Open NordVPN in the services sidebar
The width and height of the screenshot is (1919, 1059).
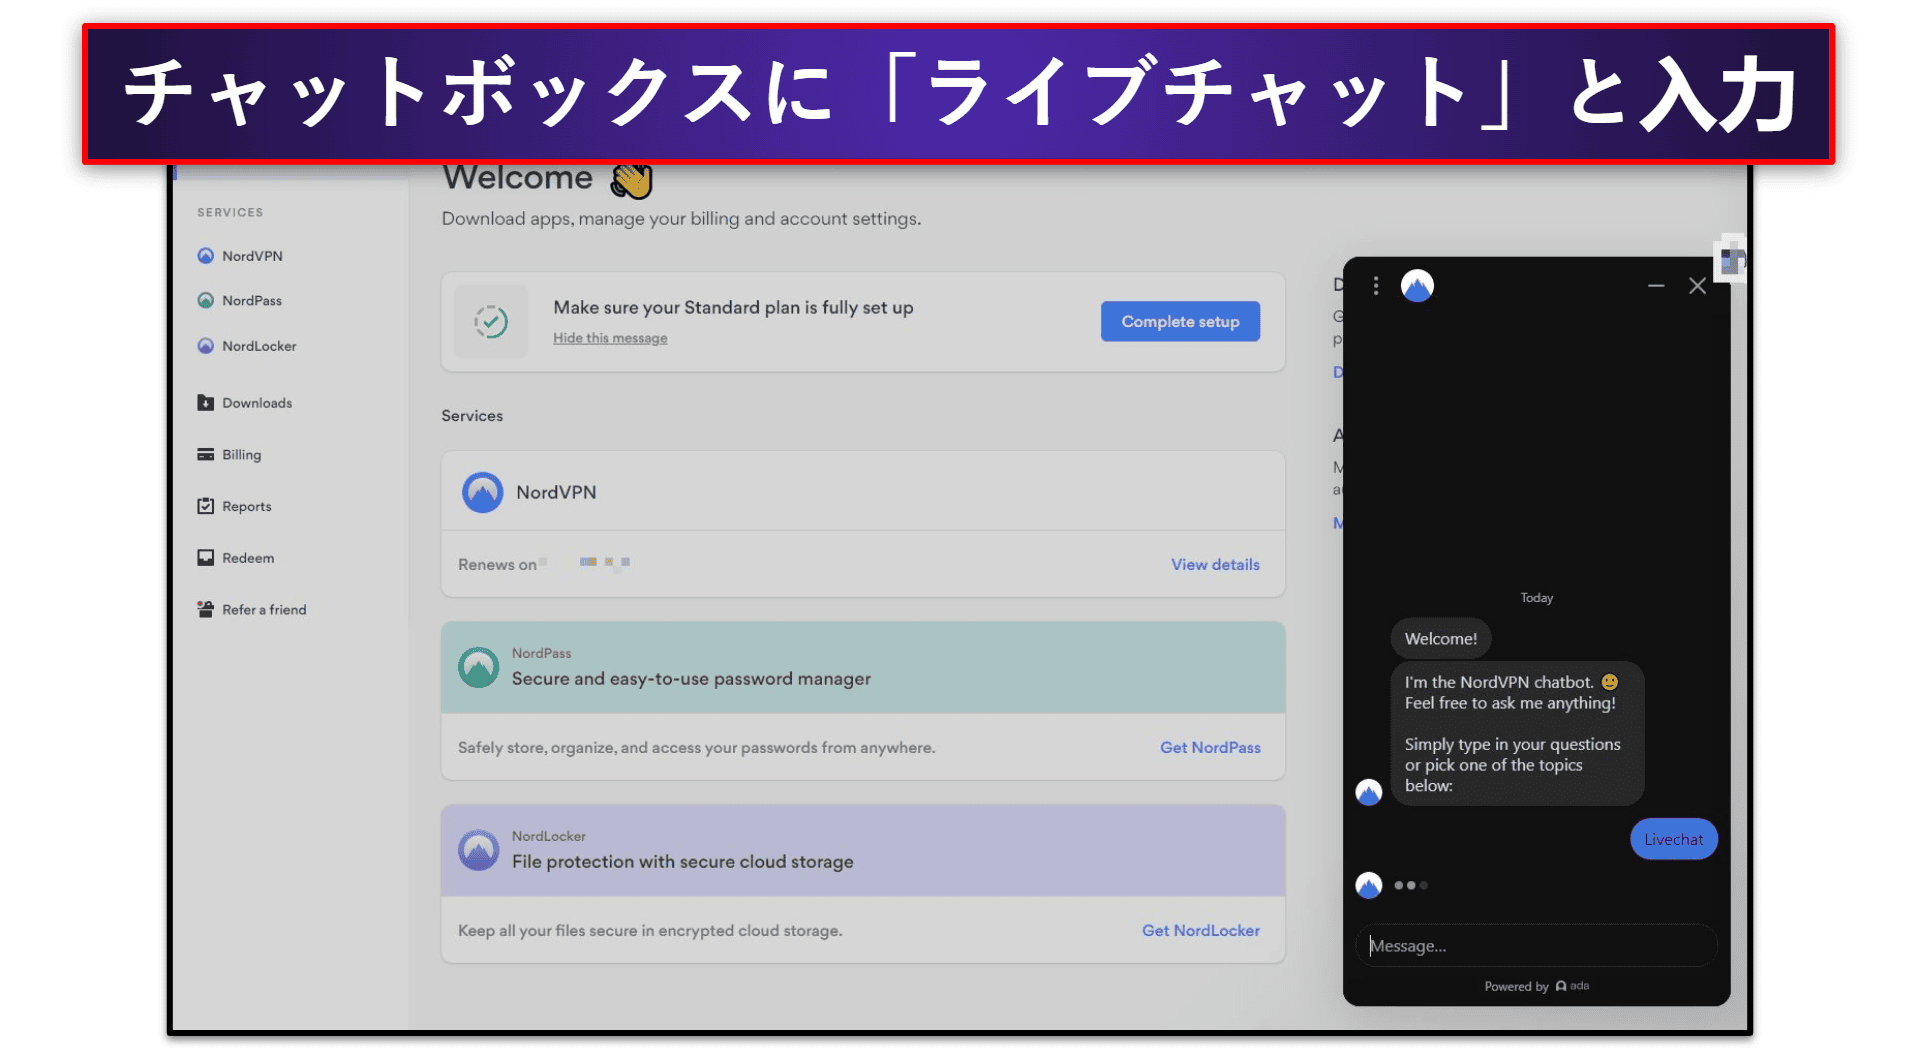coord(252,256)
